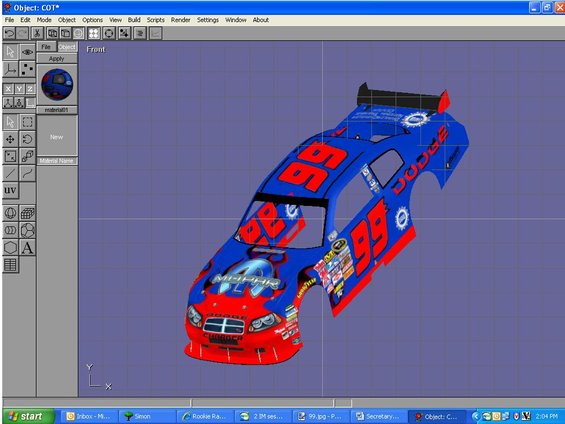The height and width of the screenshot is (424, 565).
Task: Open the Settings menu
Action: pyautogui.click(x=208, y=20)
